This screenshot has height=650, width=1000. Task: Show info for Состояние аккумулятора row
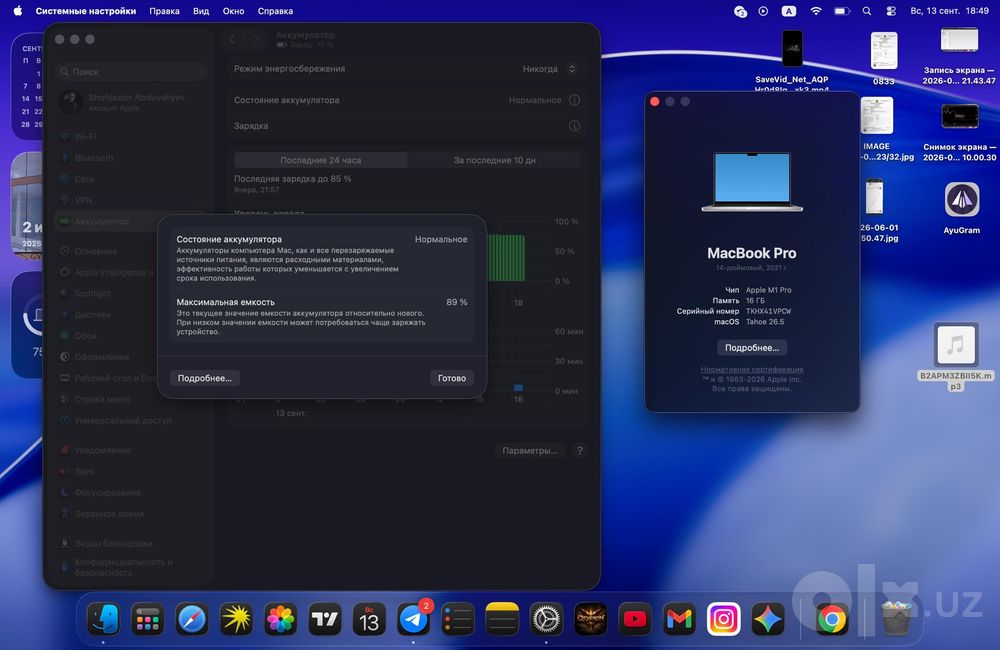[575, 100]
